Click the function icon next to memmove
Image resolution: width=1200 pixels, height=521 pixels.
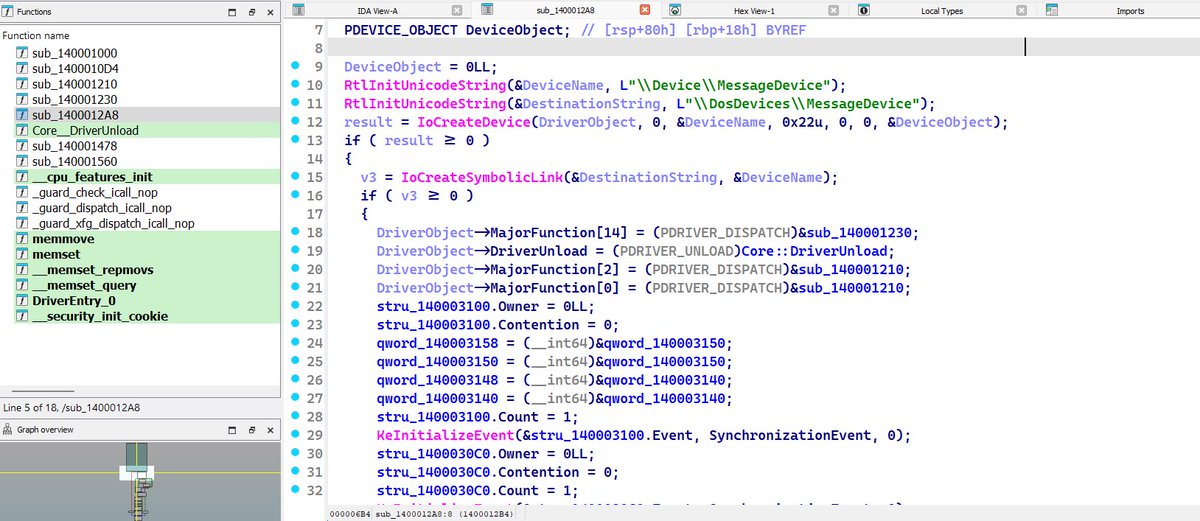(x=22, y=239)
